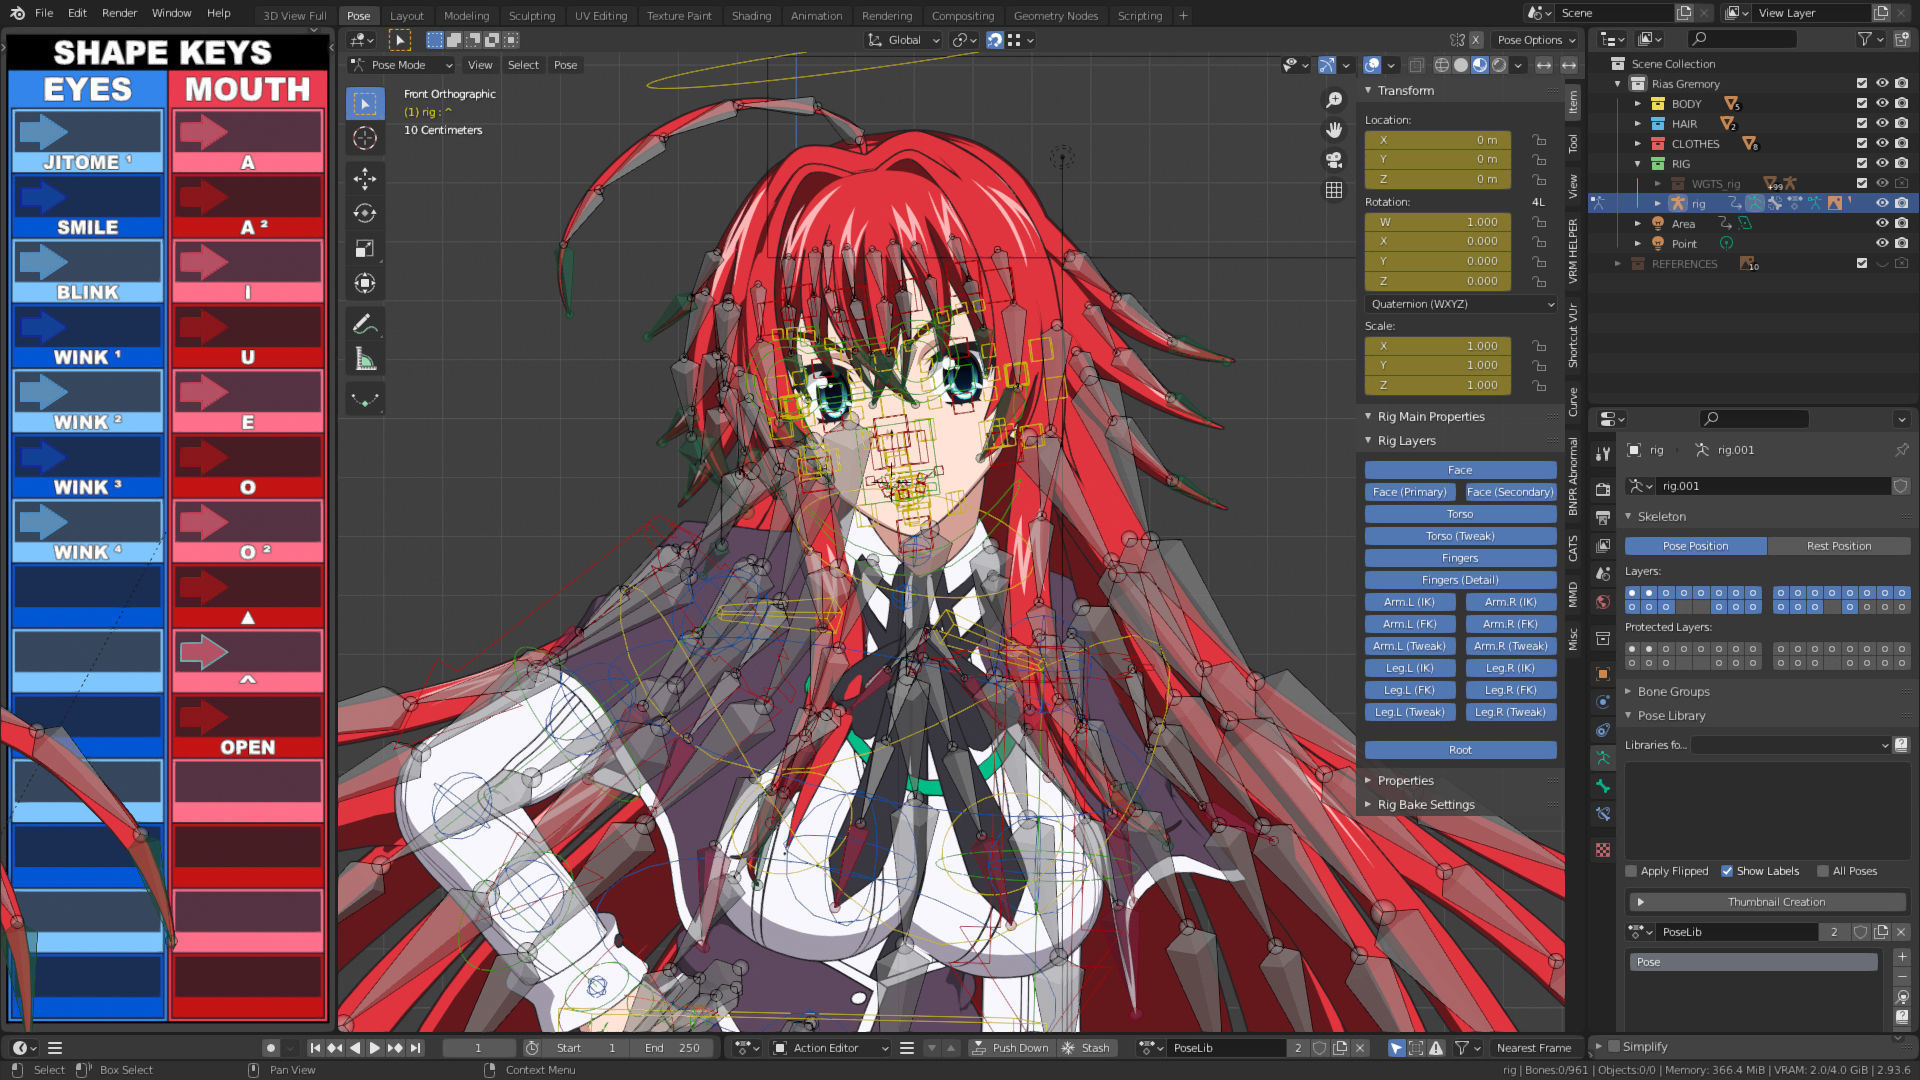Switch to the Sculpting workspace tab

[531, 15]
